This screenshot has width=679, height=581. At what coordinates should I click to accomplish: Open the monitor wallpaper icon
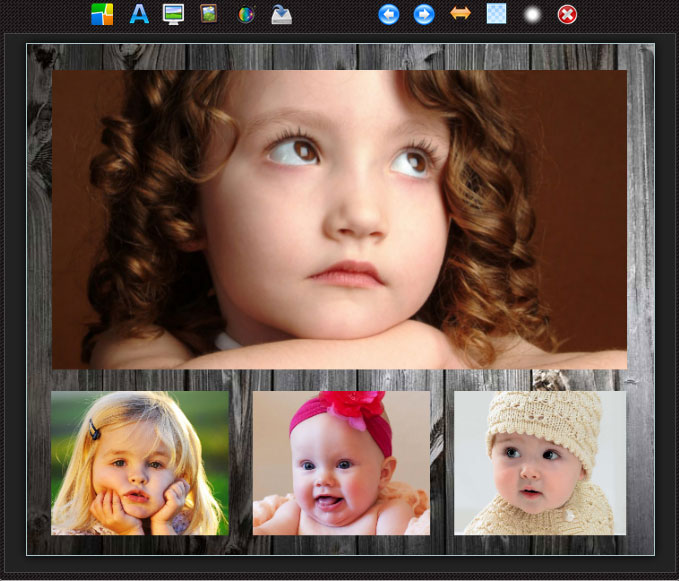click(173, 14)
